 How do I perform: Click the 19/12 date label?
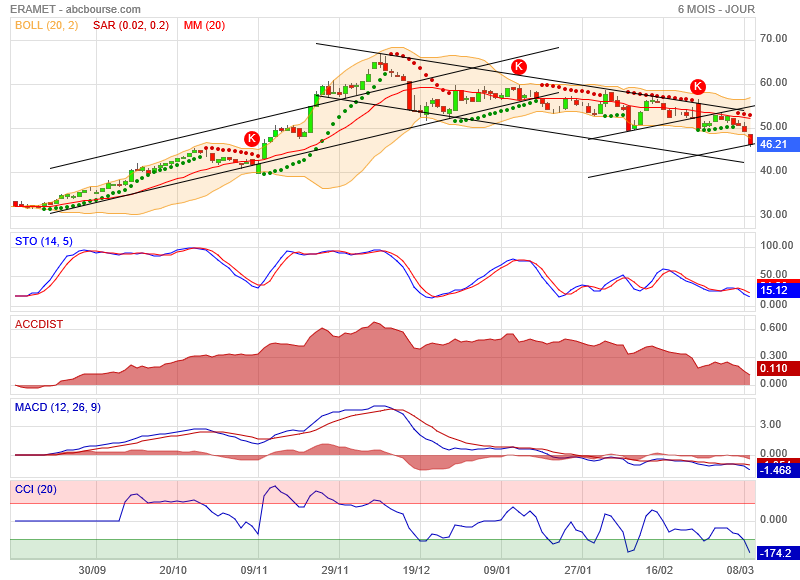[416, 570]
